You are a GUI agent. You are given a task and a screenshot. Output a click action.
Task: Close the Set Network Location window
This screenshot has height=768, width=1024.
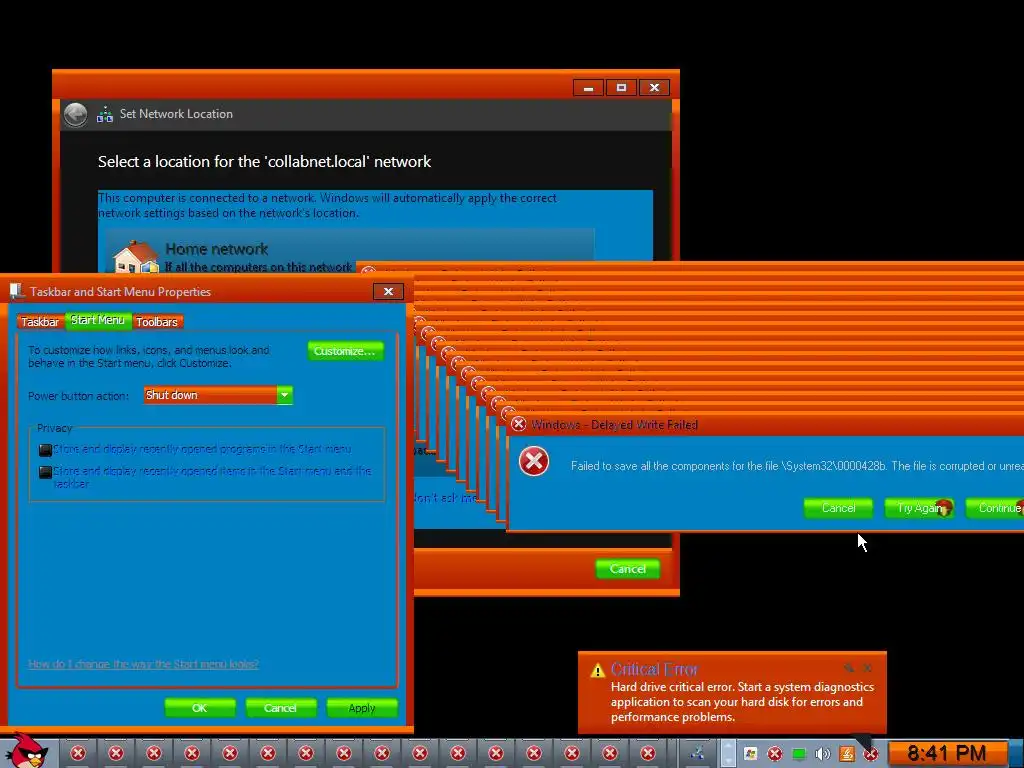click(654, 88)
